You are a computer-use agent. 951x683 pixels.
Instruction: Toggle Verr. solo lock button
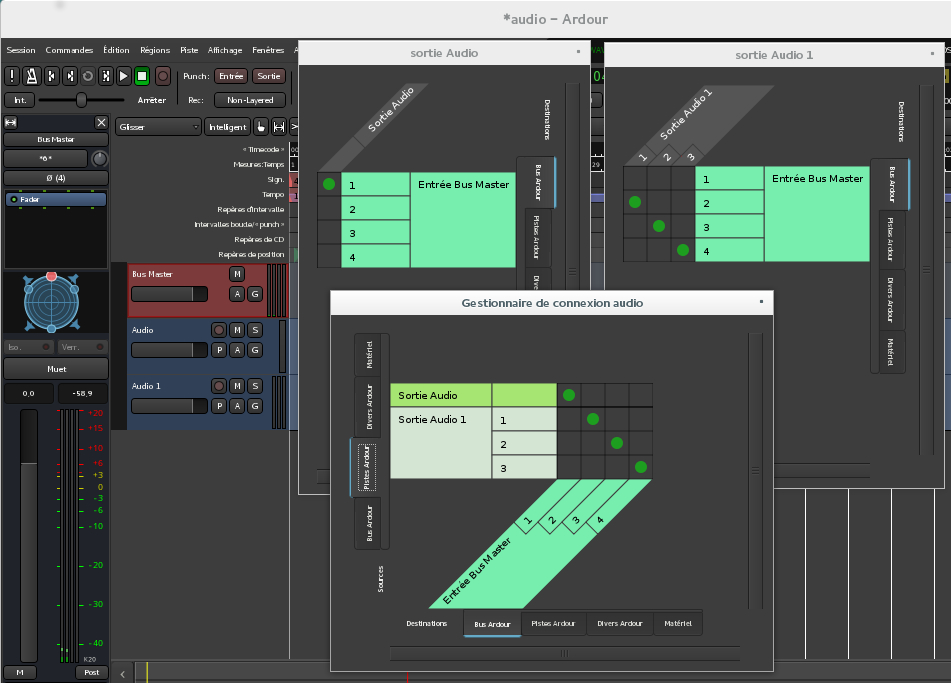pos(82,347)
